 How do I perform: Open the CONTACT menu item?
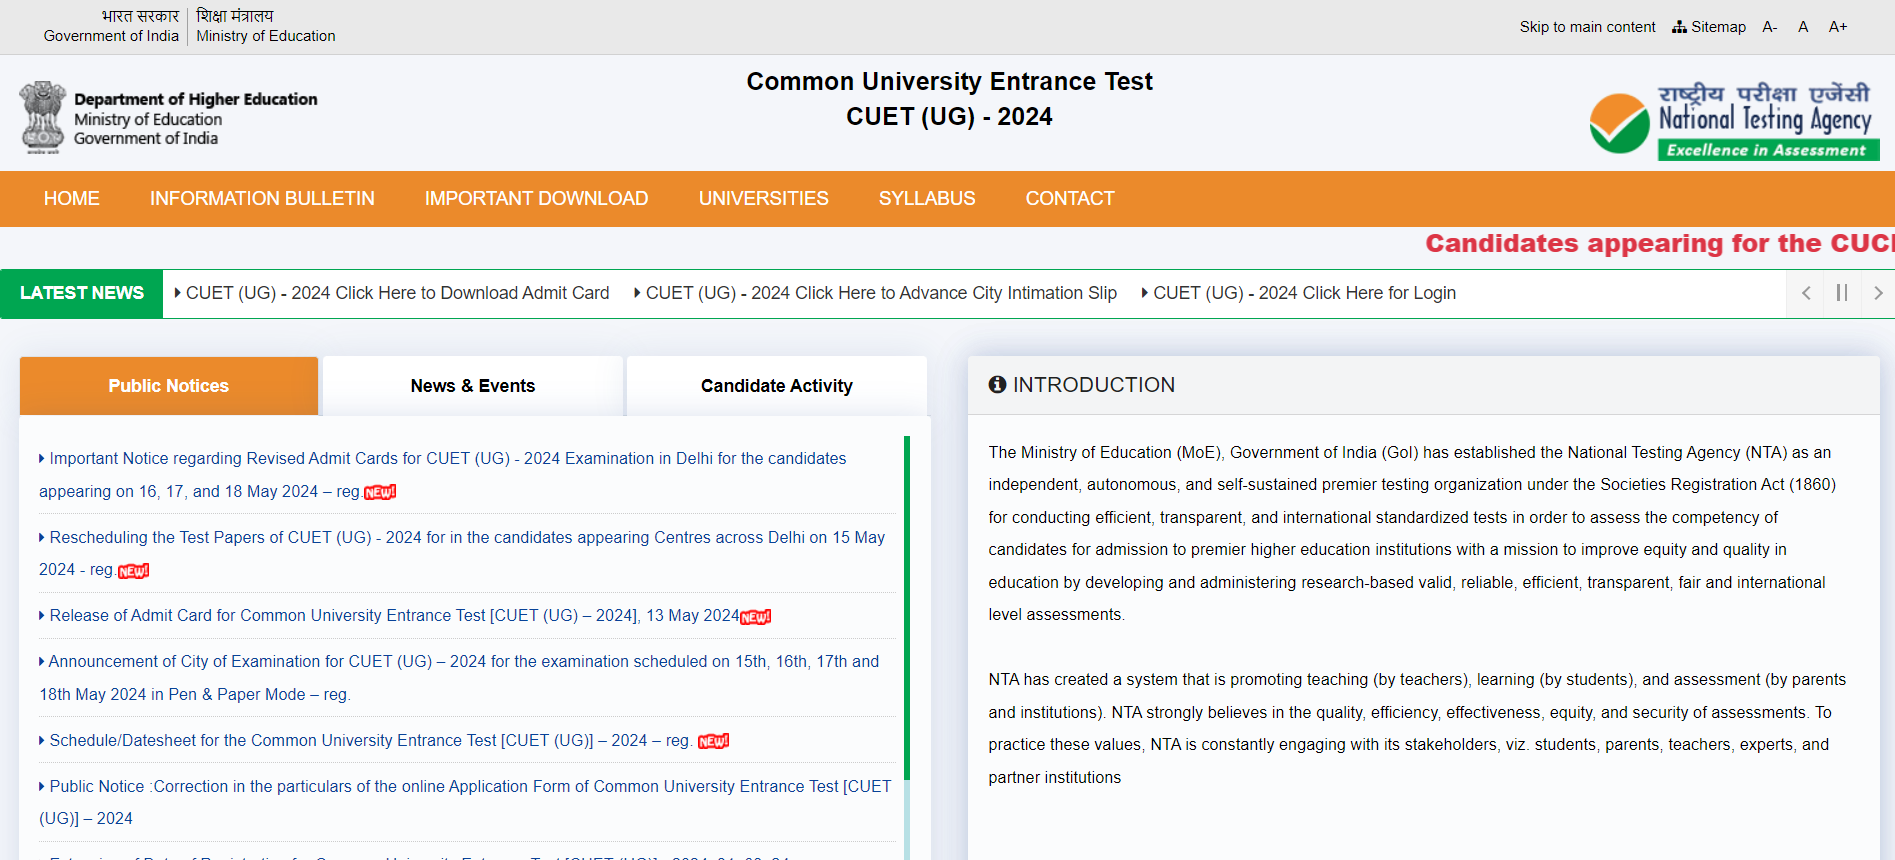pyautogui.click(x=1070, y=199)
